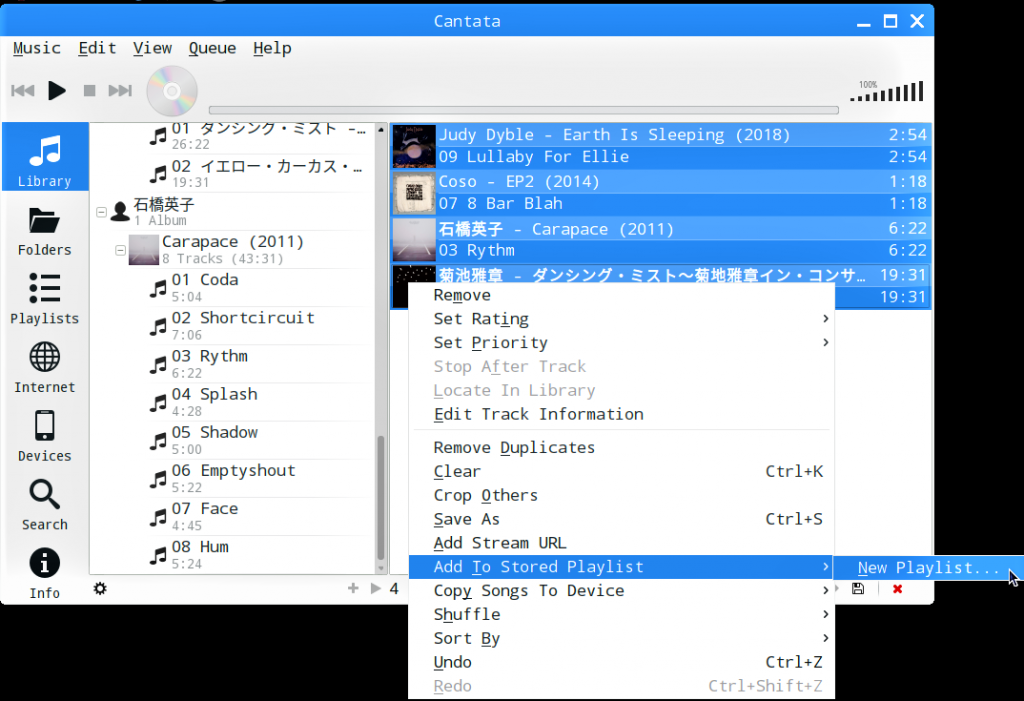
Task: Choose Undo from the context menu
Action: pyautogui.click(x=621, y=662)
